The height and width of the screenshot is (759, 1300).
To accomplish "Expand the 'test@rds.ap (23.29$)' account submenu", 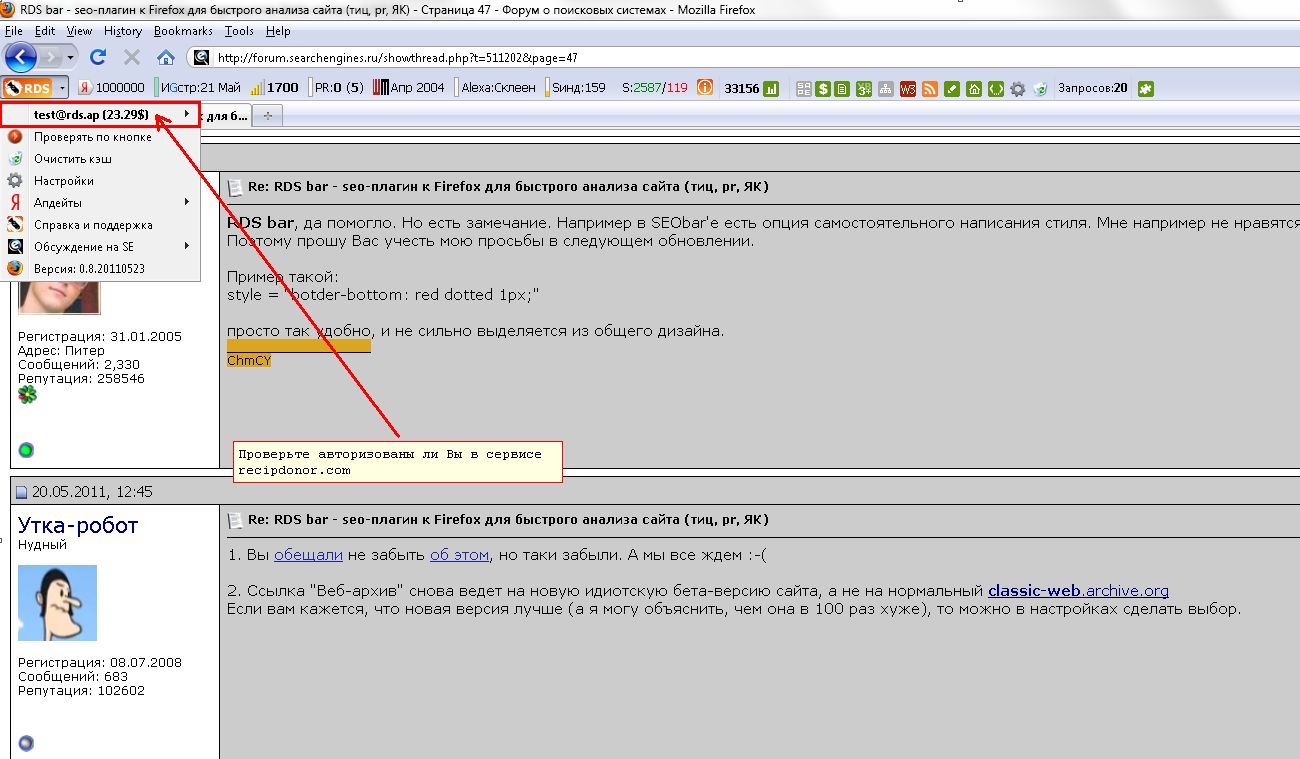I will click(100, 114).
